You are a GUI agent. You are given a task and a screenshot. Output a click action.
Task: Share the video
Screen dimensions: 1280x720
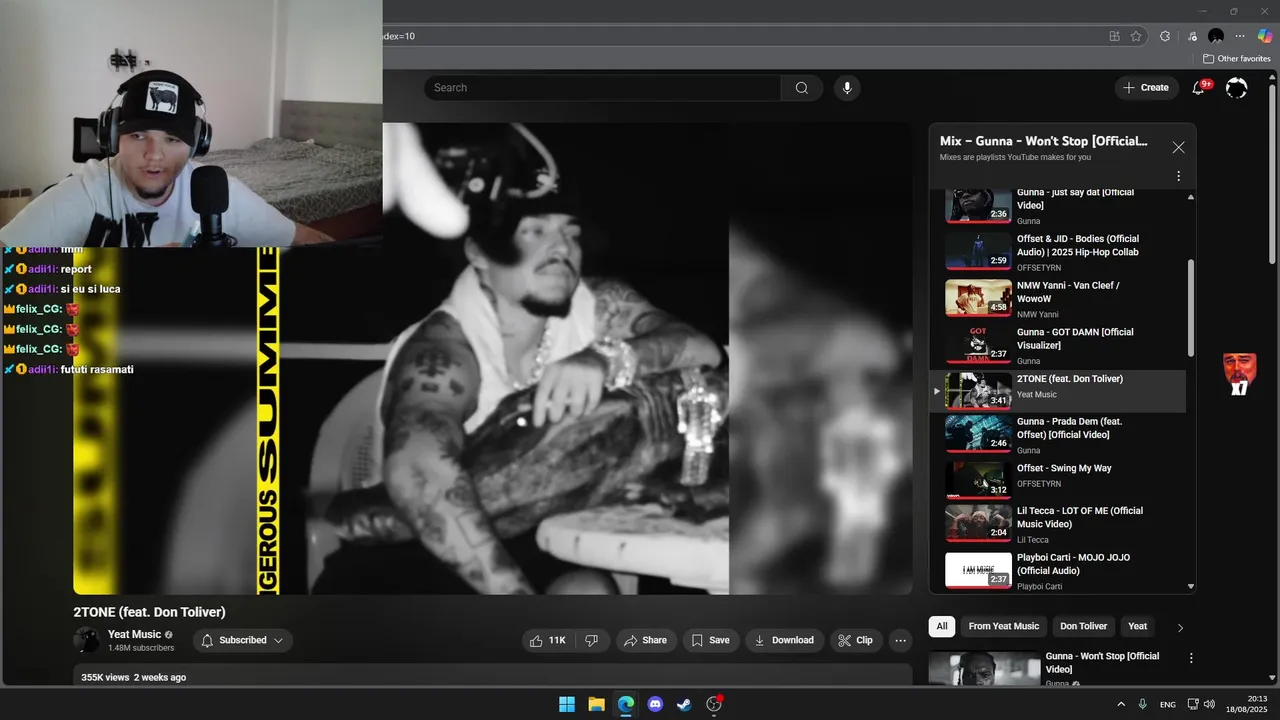click(x=644, y=640)
